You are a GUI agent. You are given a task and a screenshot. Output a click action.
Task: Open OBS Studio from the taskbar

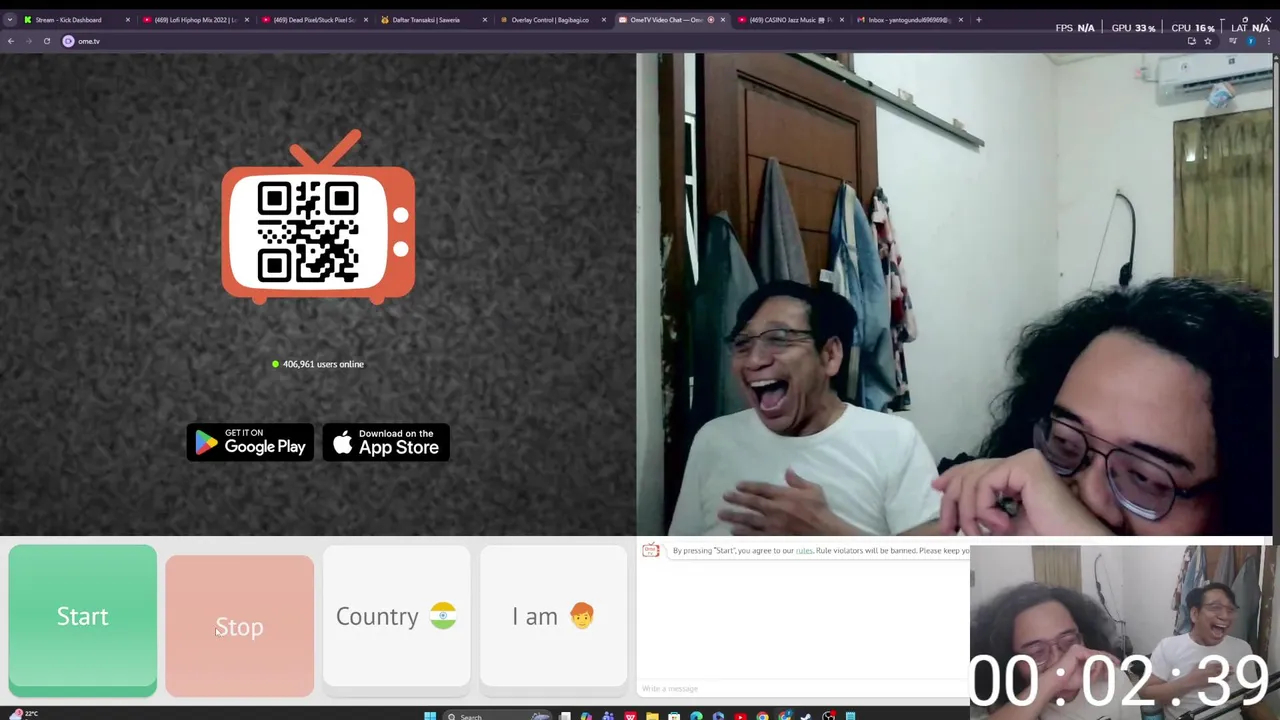pyautogui.click(x=828, y=716)
